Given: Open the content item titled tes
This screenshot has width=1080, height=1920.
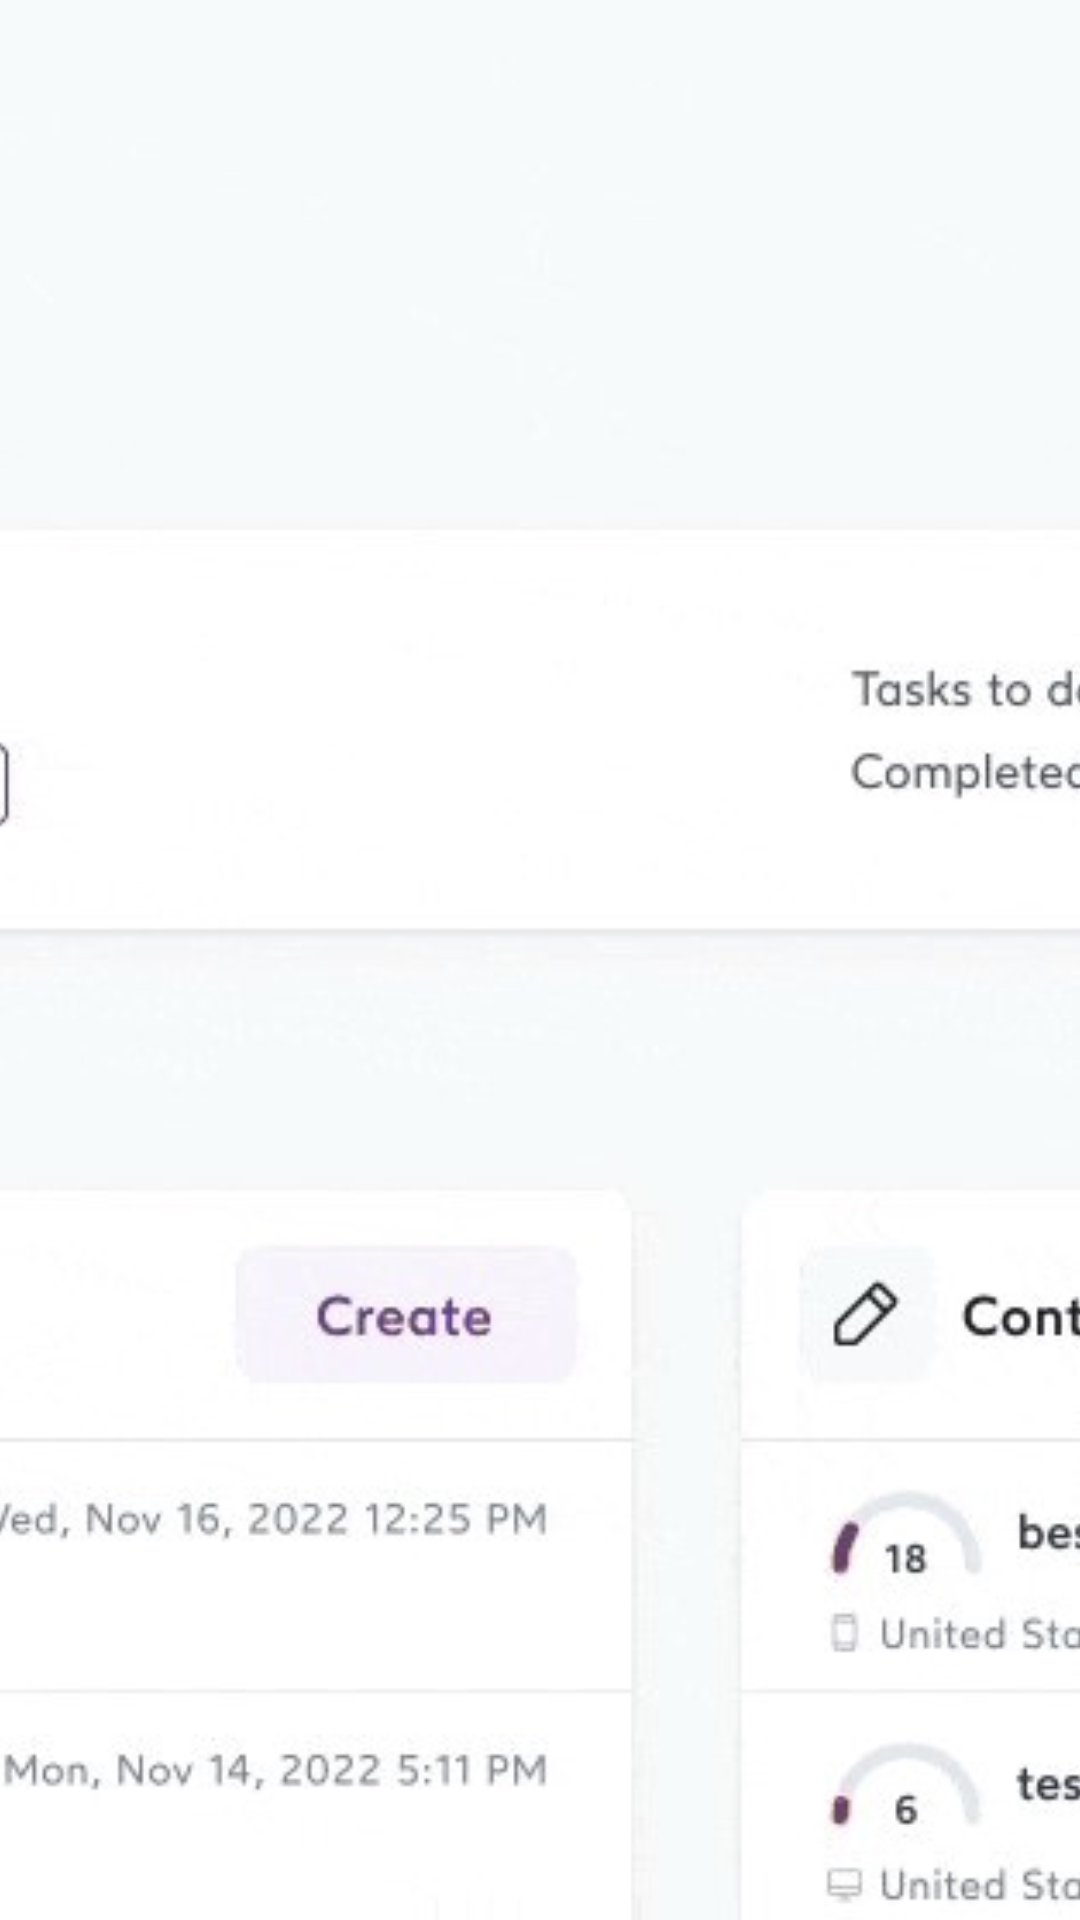Looking at the screenshot, I should (1048, 1784).
